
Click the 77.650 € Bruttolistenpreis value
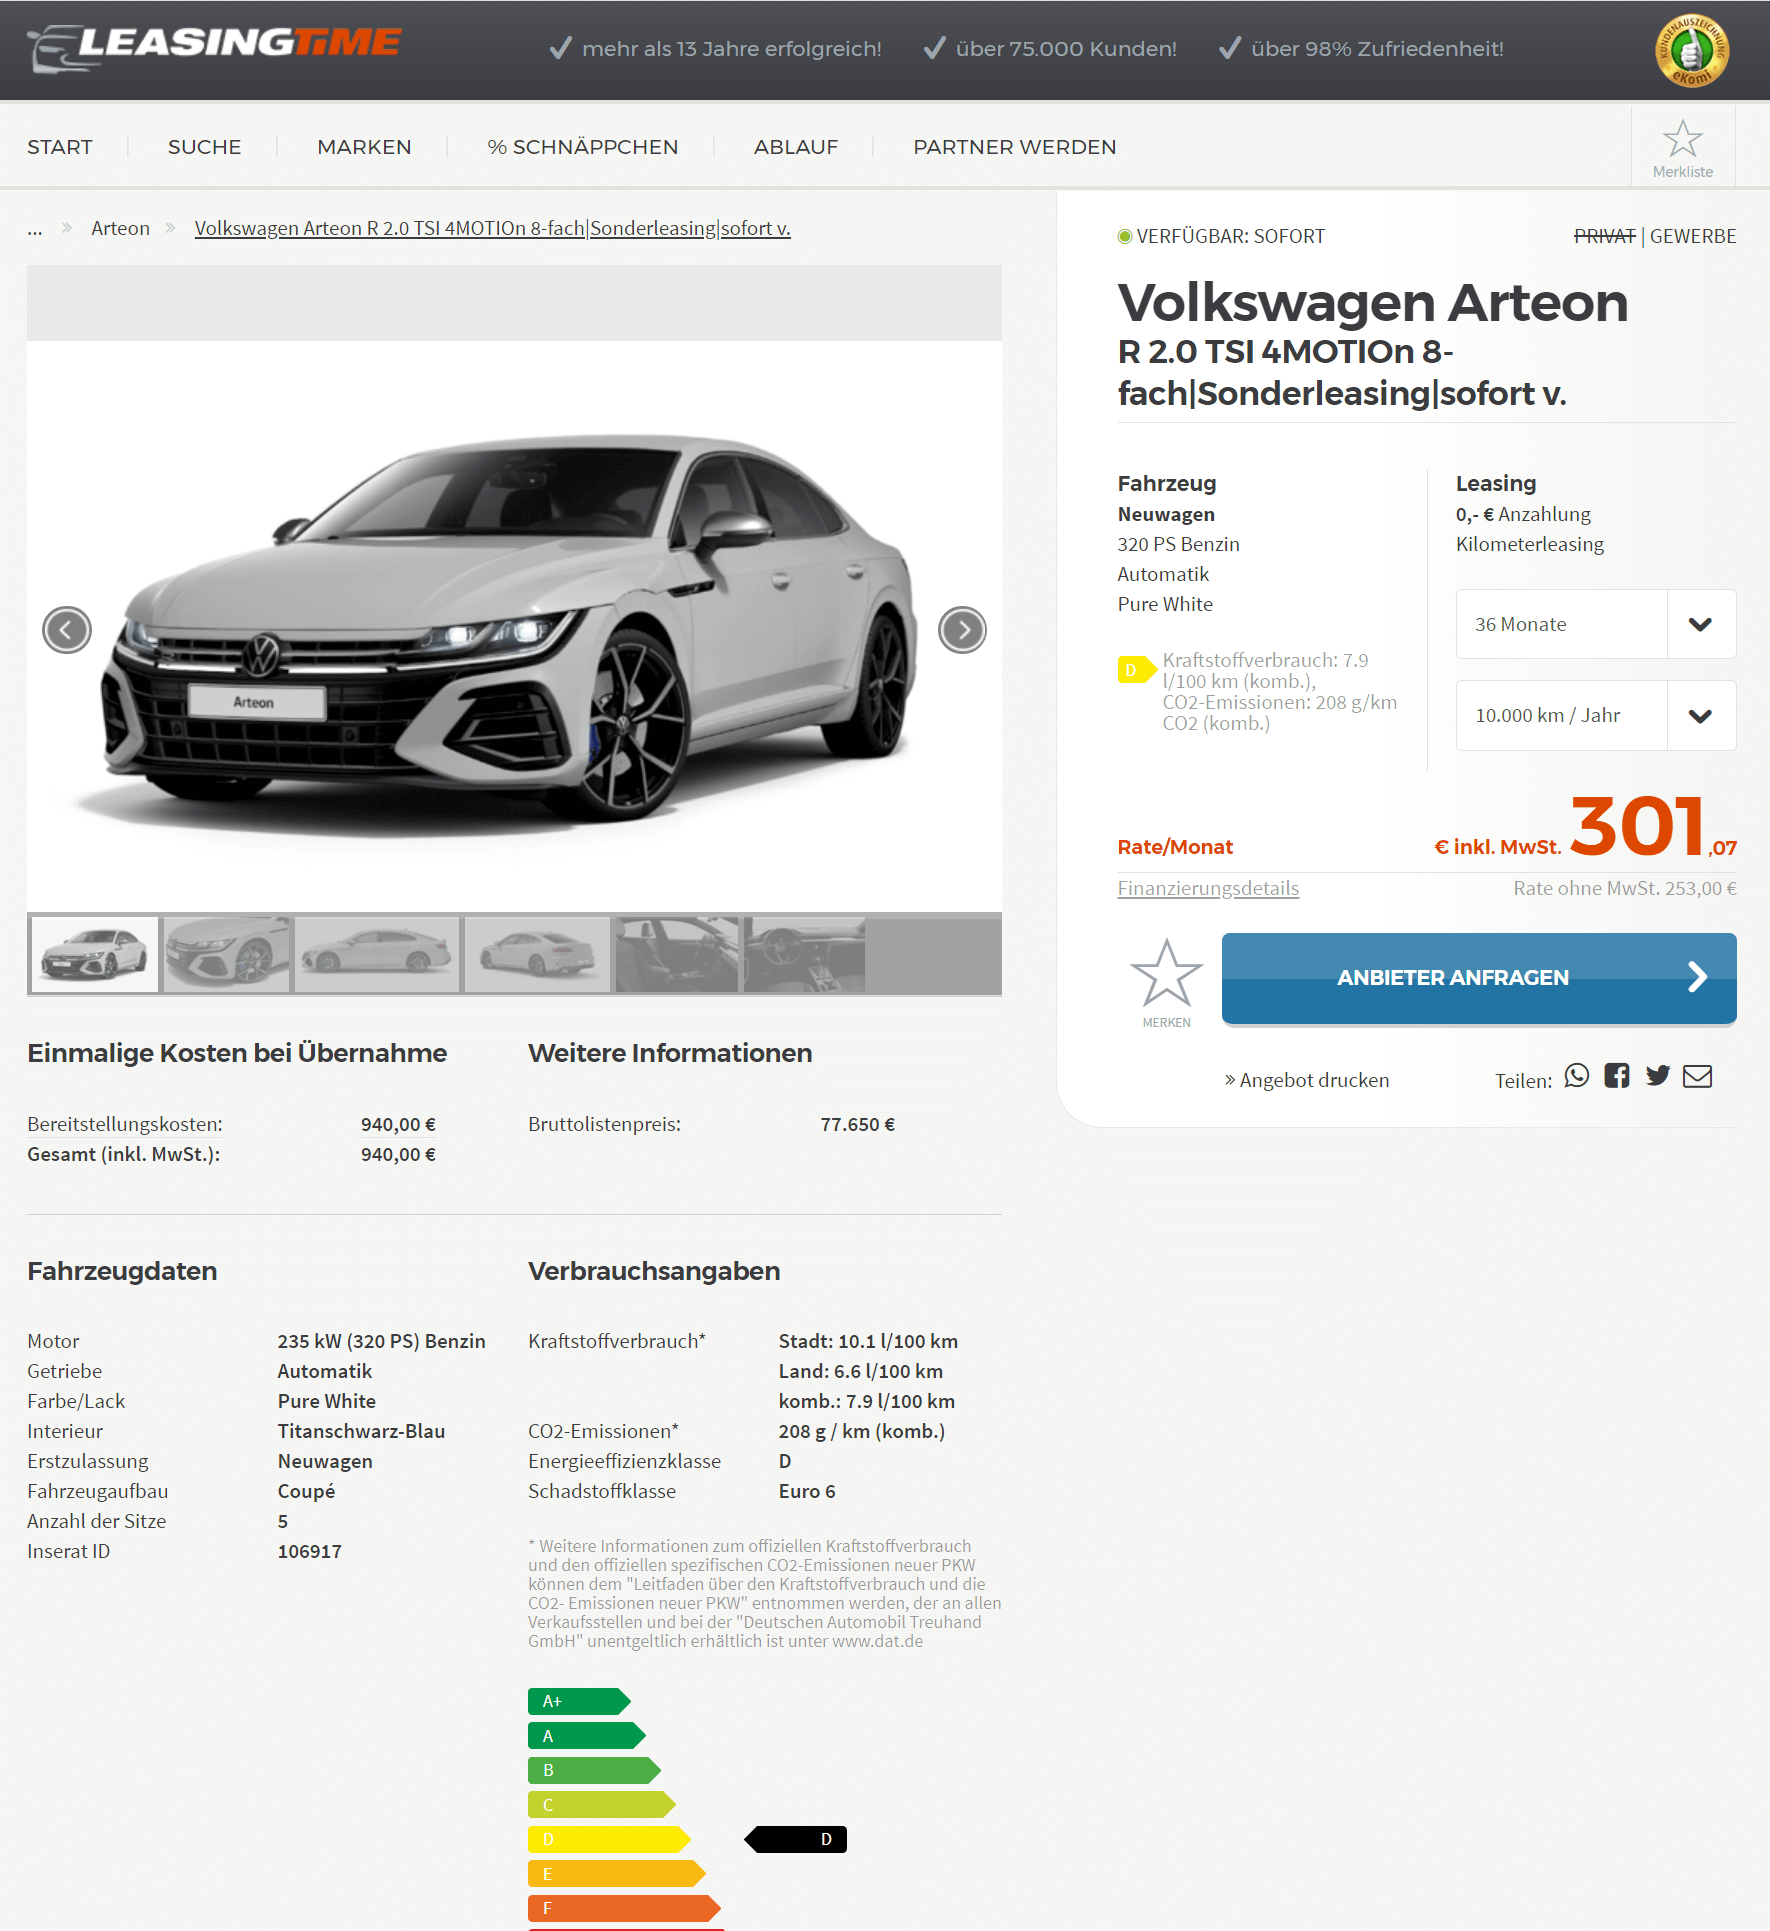point(858,1124)
